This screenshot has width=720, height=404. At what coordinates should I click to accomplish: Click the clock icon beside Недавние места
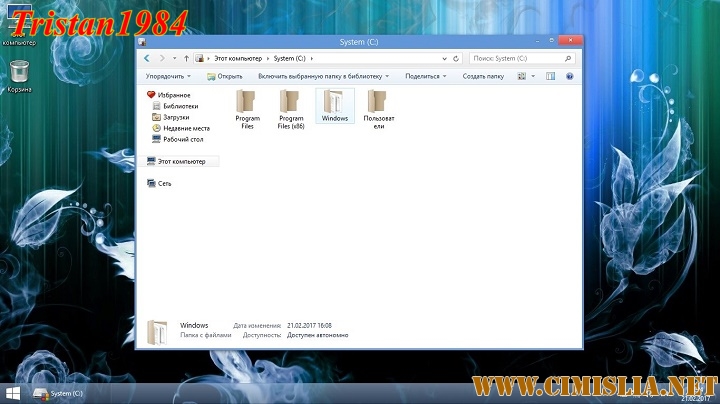pyautogui.click(x=156, y=128)
